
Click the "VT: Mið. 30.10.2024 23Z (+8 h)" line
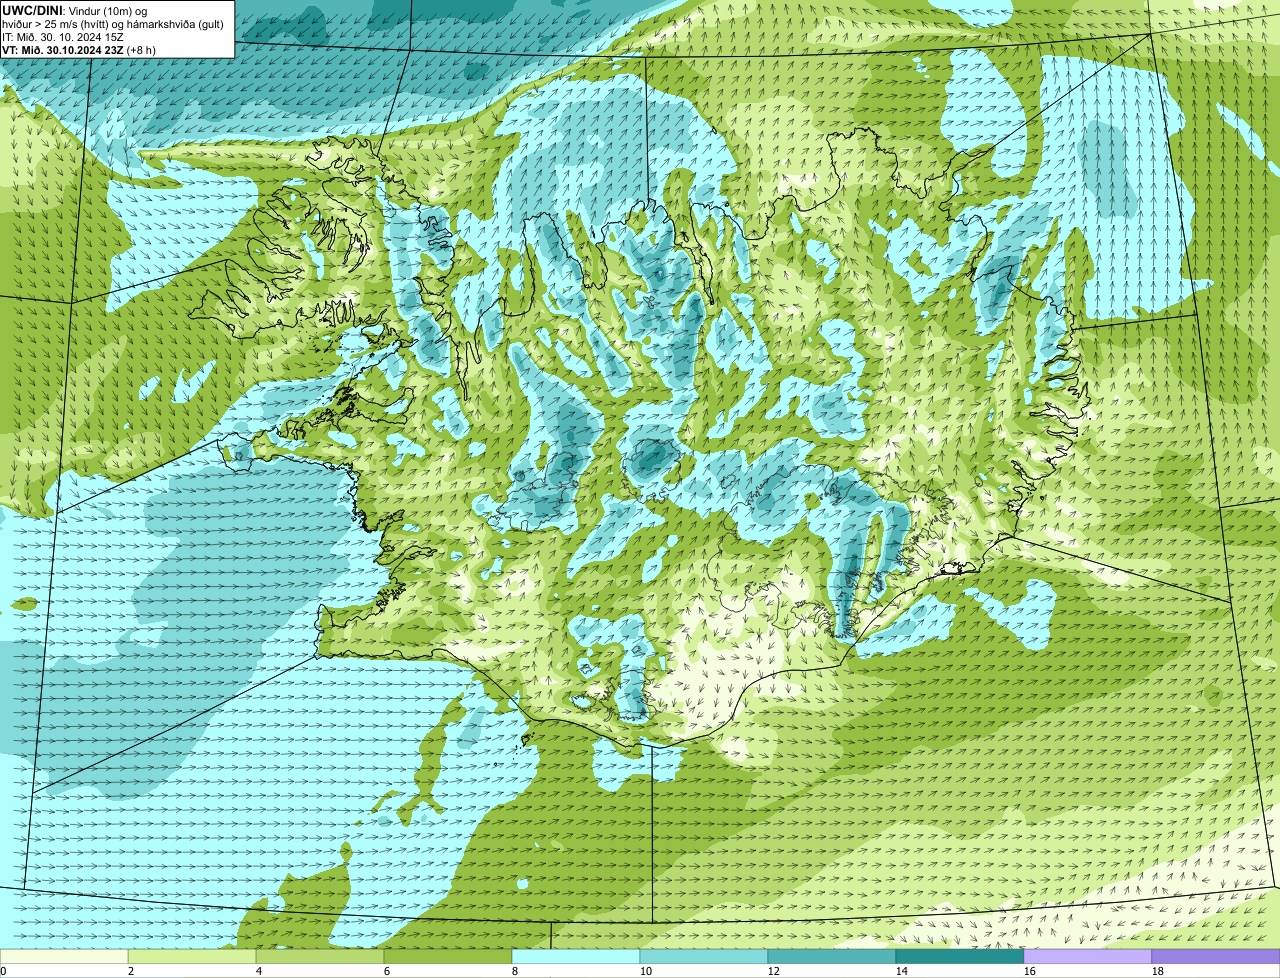79,50
